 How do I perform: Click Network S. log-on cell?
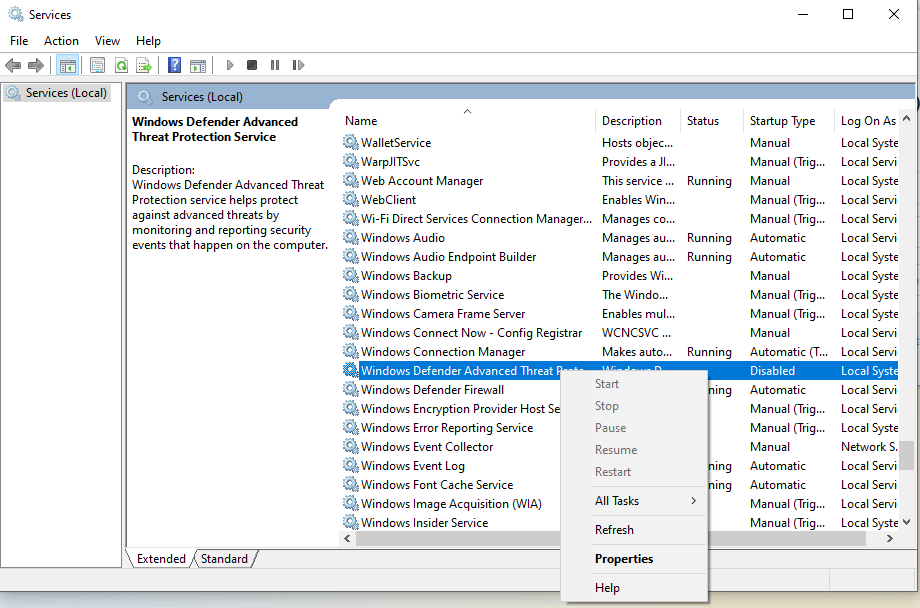click(869, 447)
